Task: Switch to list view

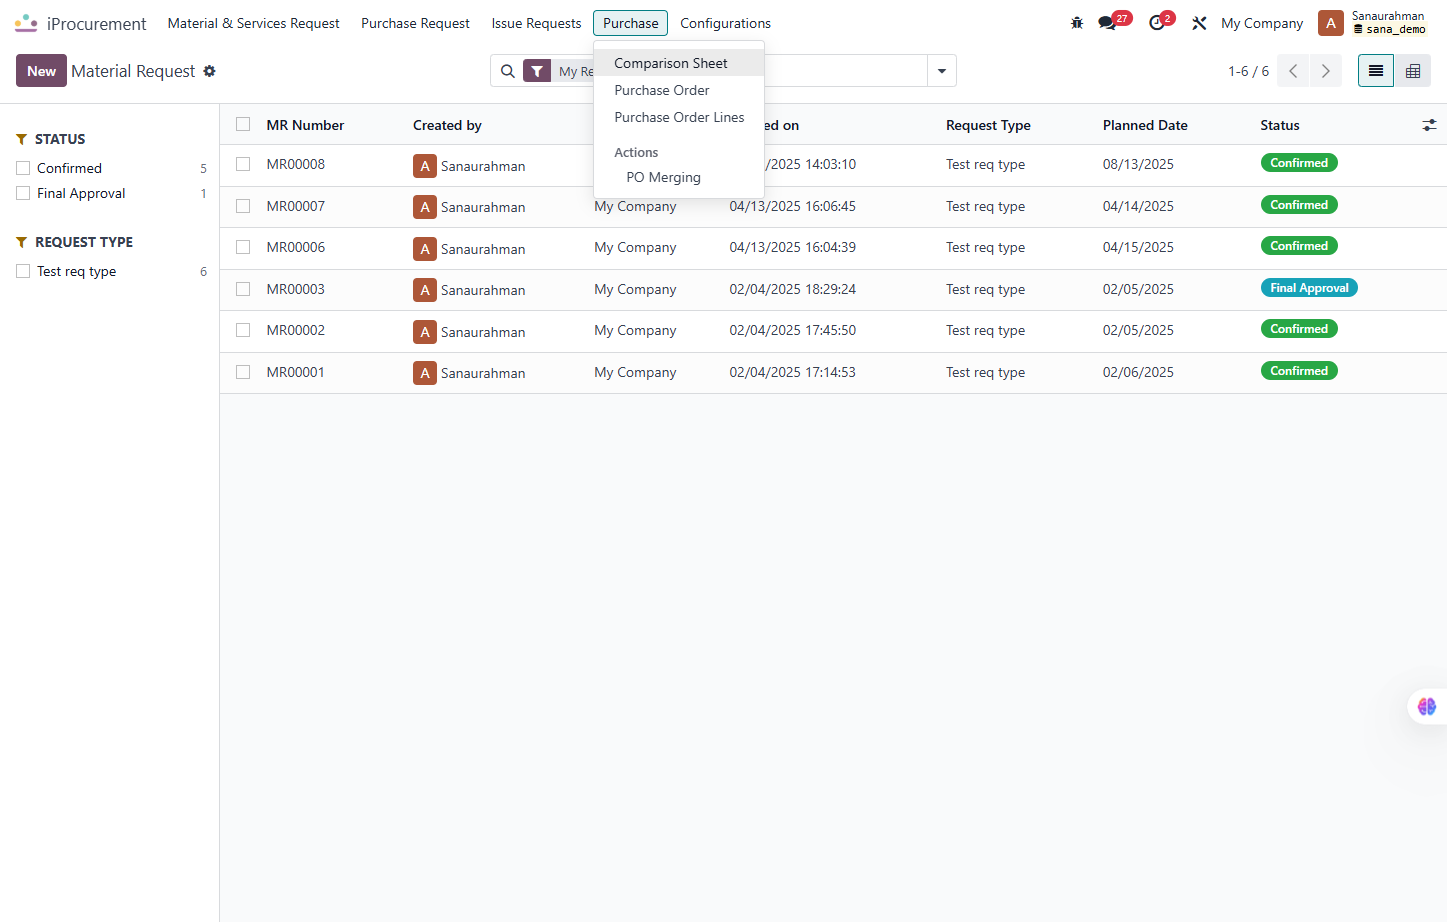Action: pyautogui.click(x=1376, y=71)
